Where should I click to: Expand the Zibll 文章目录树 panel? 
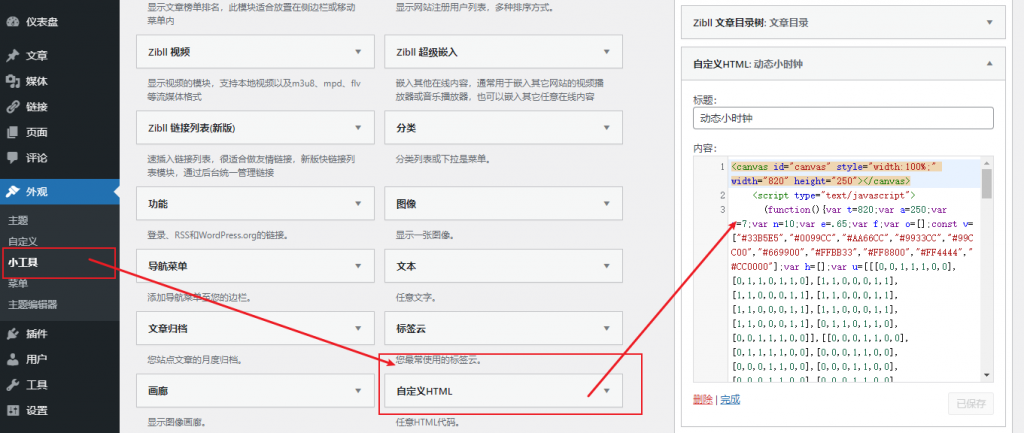click(x=989, y=21)
